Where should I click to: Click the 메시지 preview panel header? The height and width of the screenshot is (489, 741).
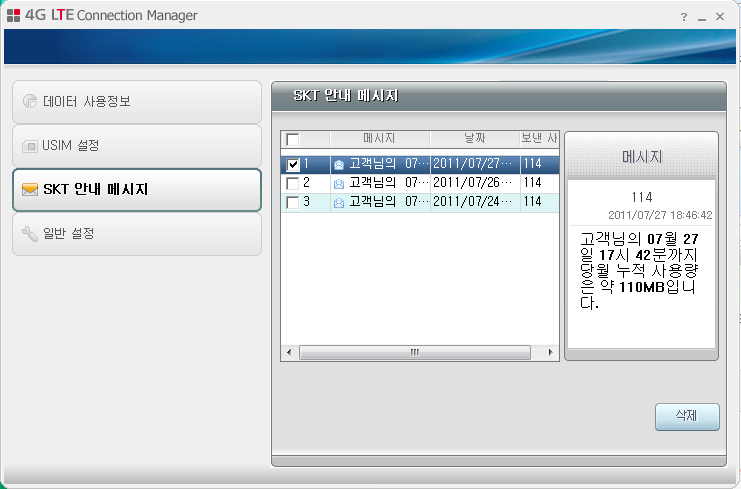642,156
